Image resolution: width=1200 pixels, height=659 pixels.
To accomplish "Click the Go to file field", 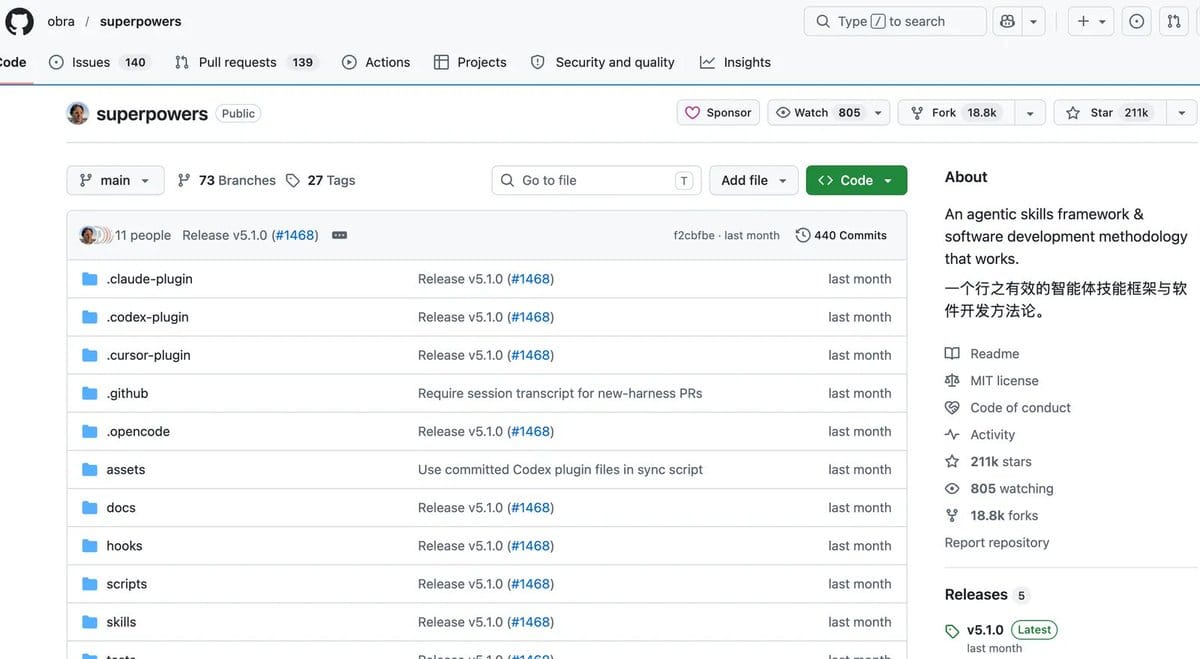I will 596,180.
